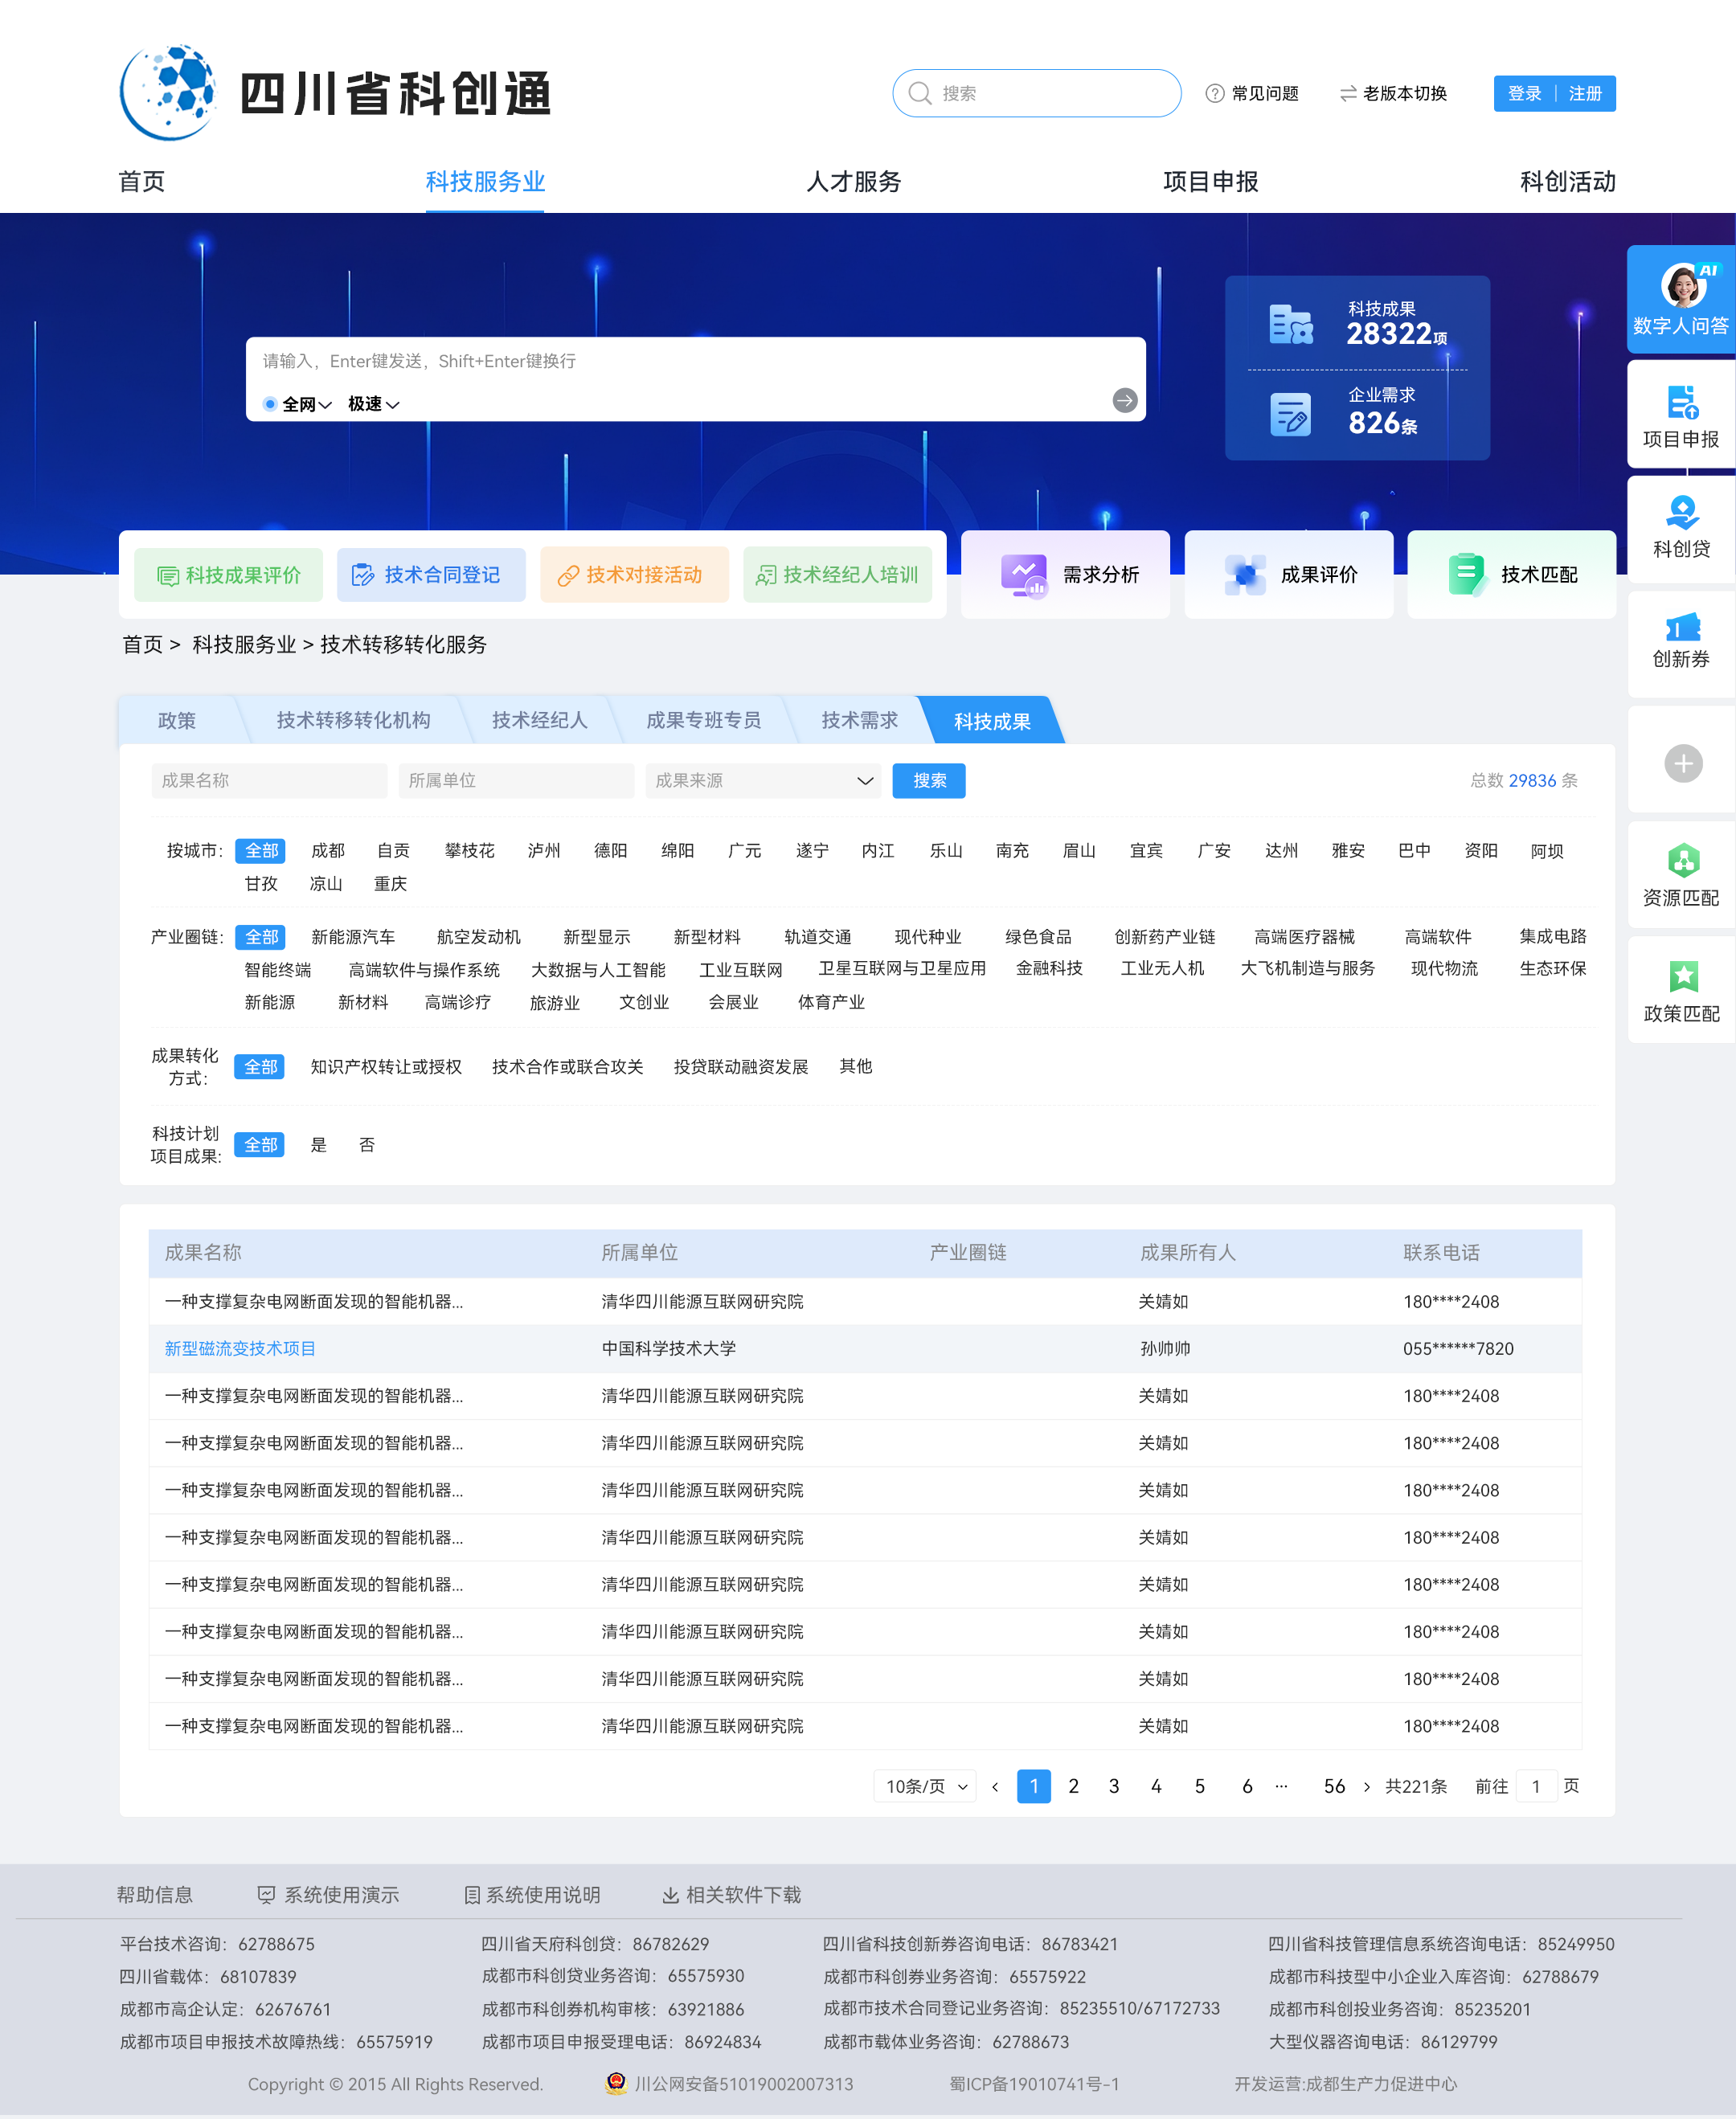Filter by city 成都
This screenshot has width=1736, height=2119.
327,850
